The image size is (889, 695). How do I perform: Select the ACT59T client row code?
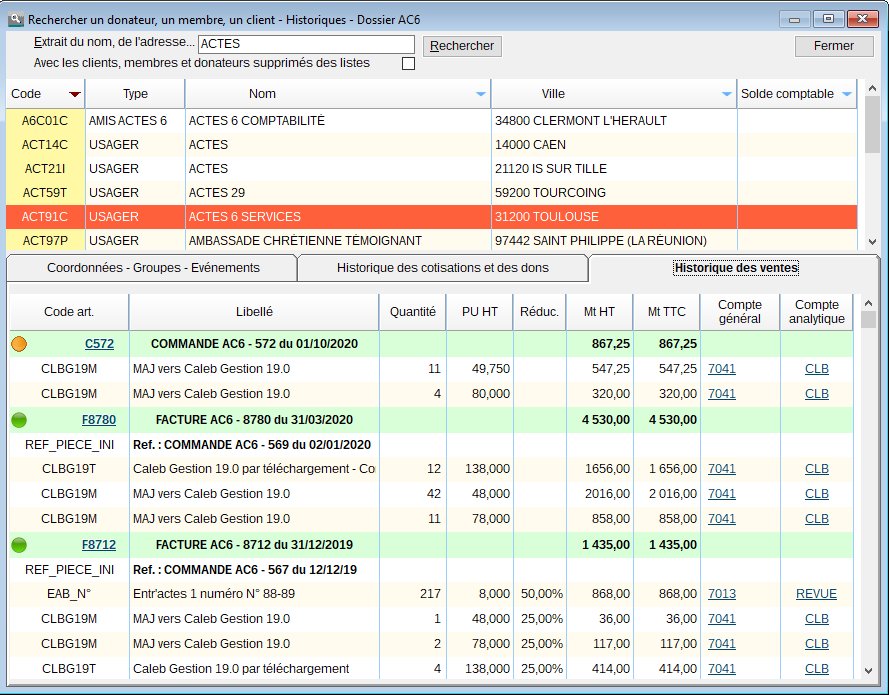pyautogui.click(x=45, y=193)
